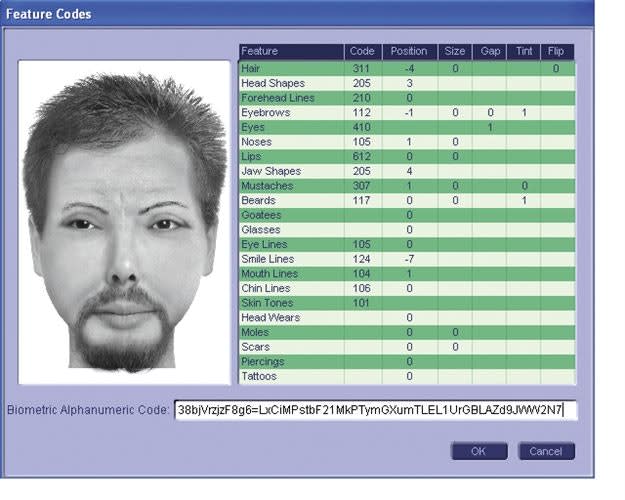Click the Tint column header
Viewport: 625px width, 500px height.
(524, 51)
